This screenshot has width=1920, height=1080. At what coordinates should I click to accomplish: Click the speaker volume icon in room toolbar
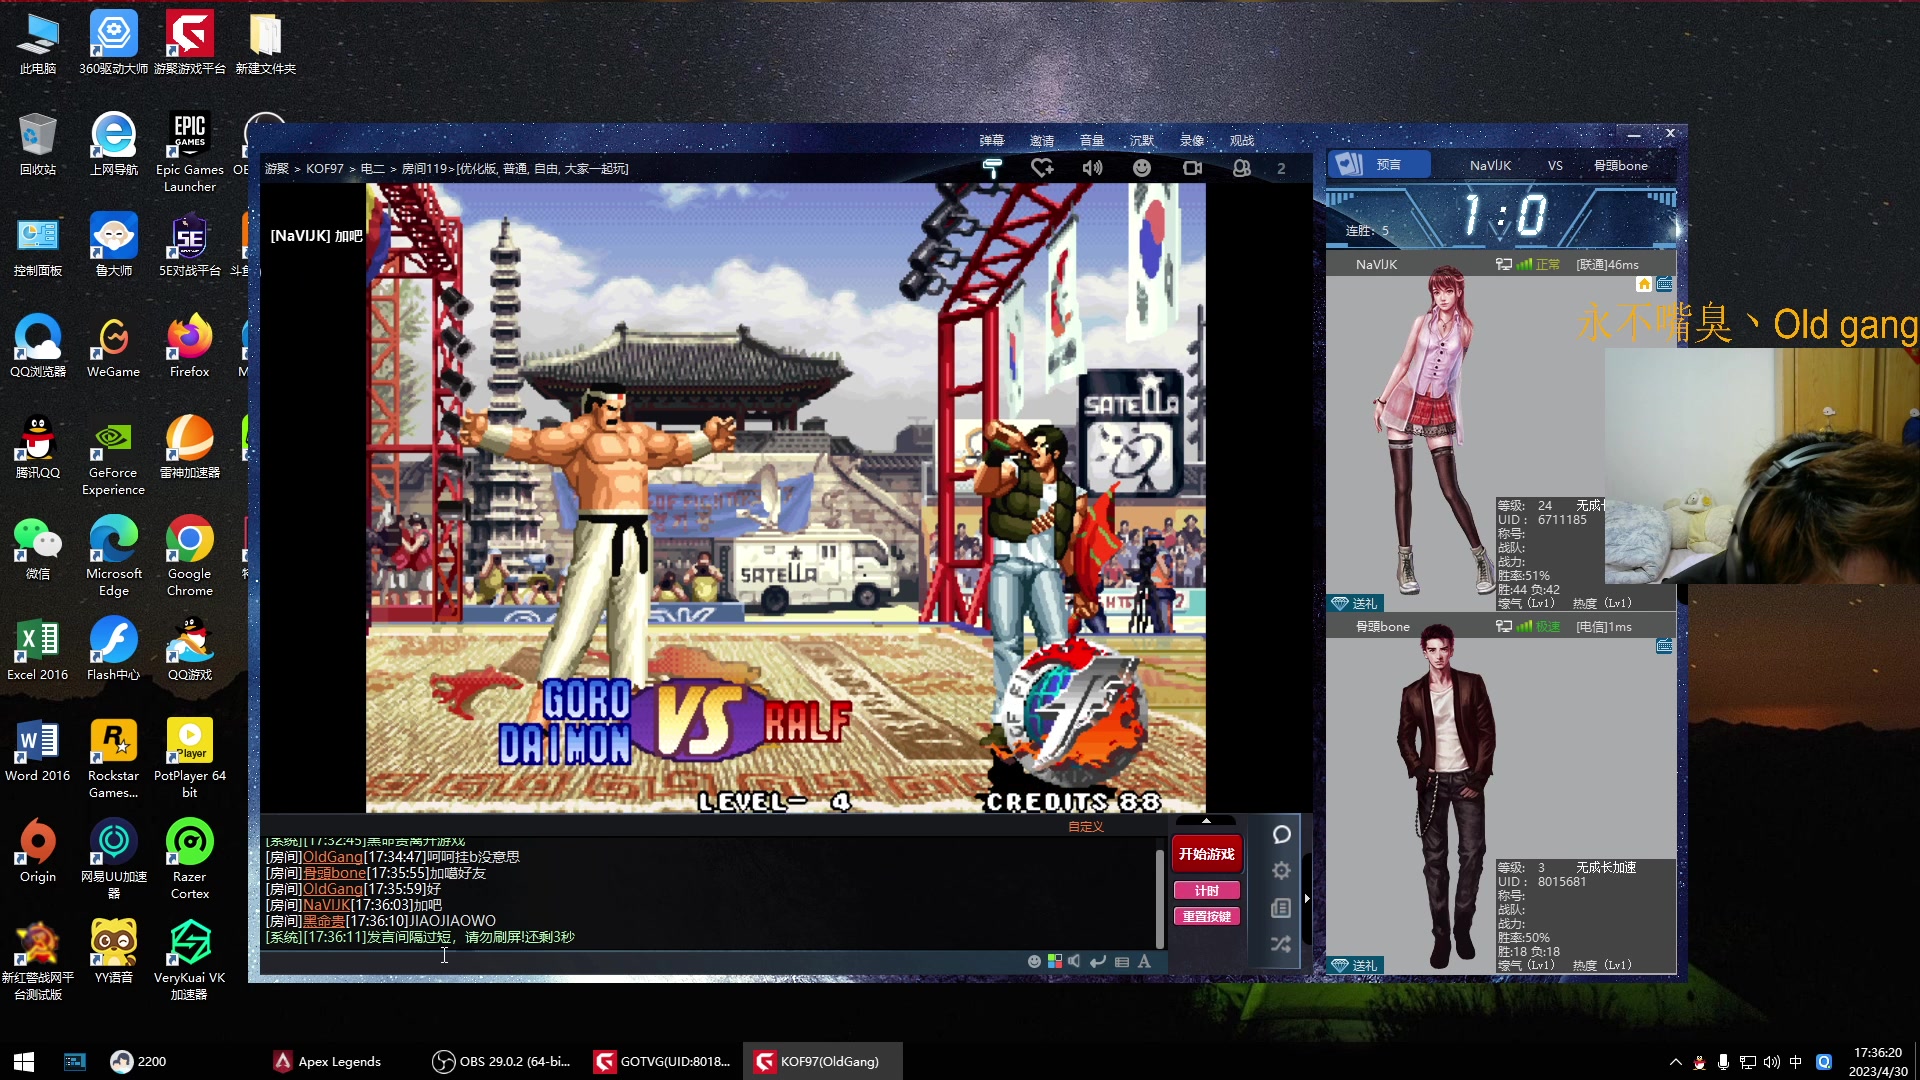point(1092,168)
